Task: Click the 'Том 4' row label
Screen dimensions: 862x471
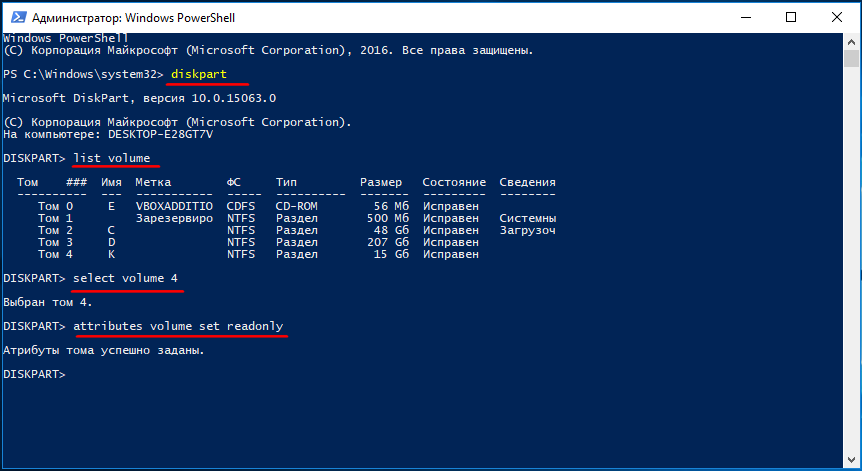Action: tap(55, 254)
